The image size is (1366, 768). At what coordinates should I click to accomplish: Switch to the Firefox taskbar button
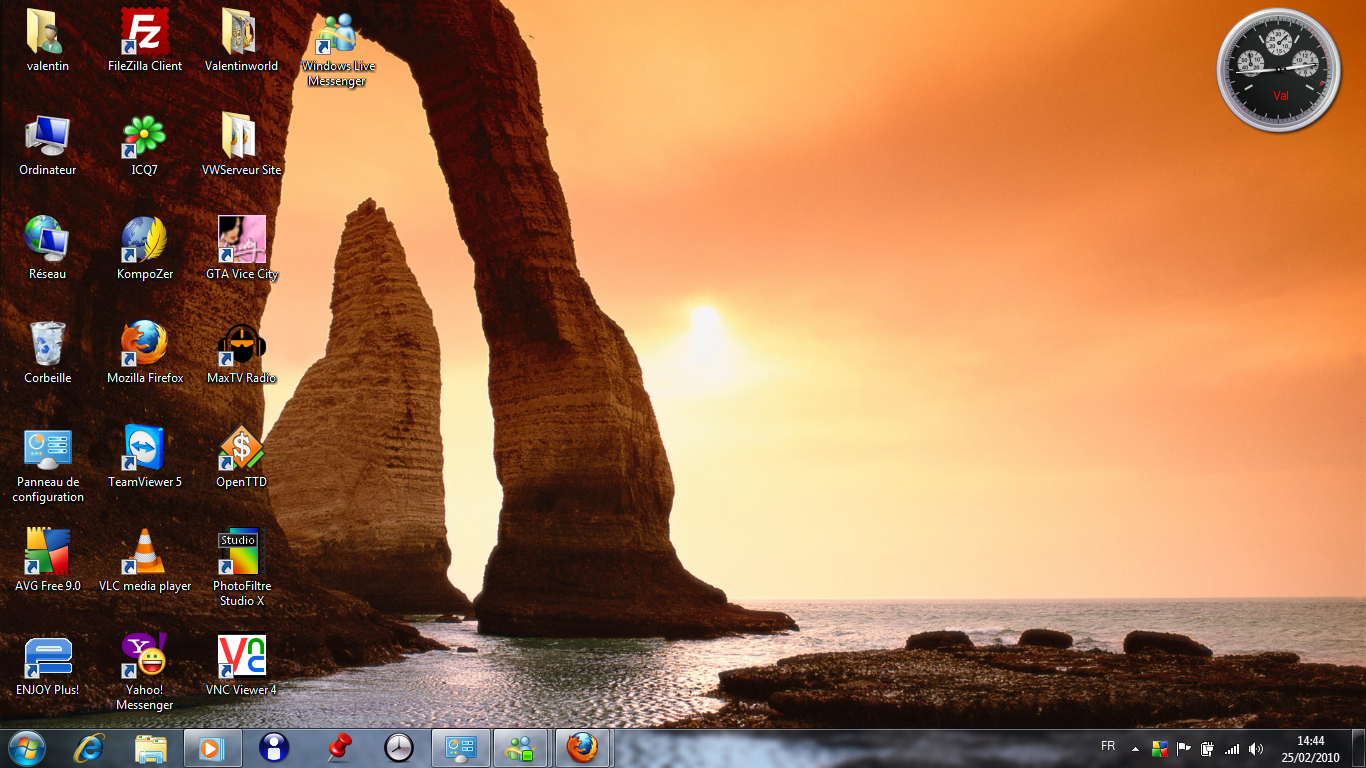[x=582, y=747]
